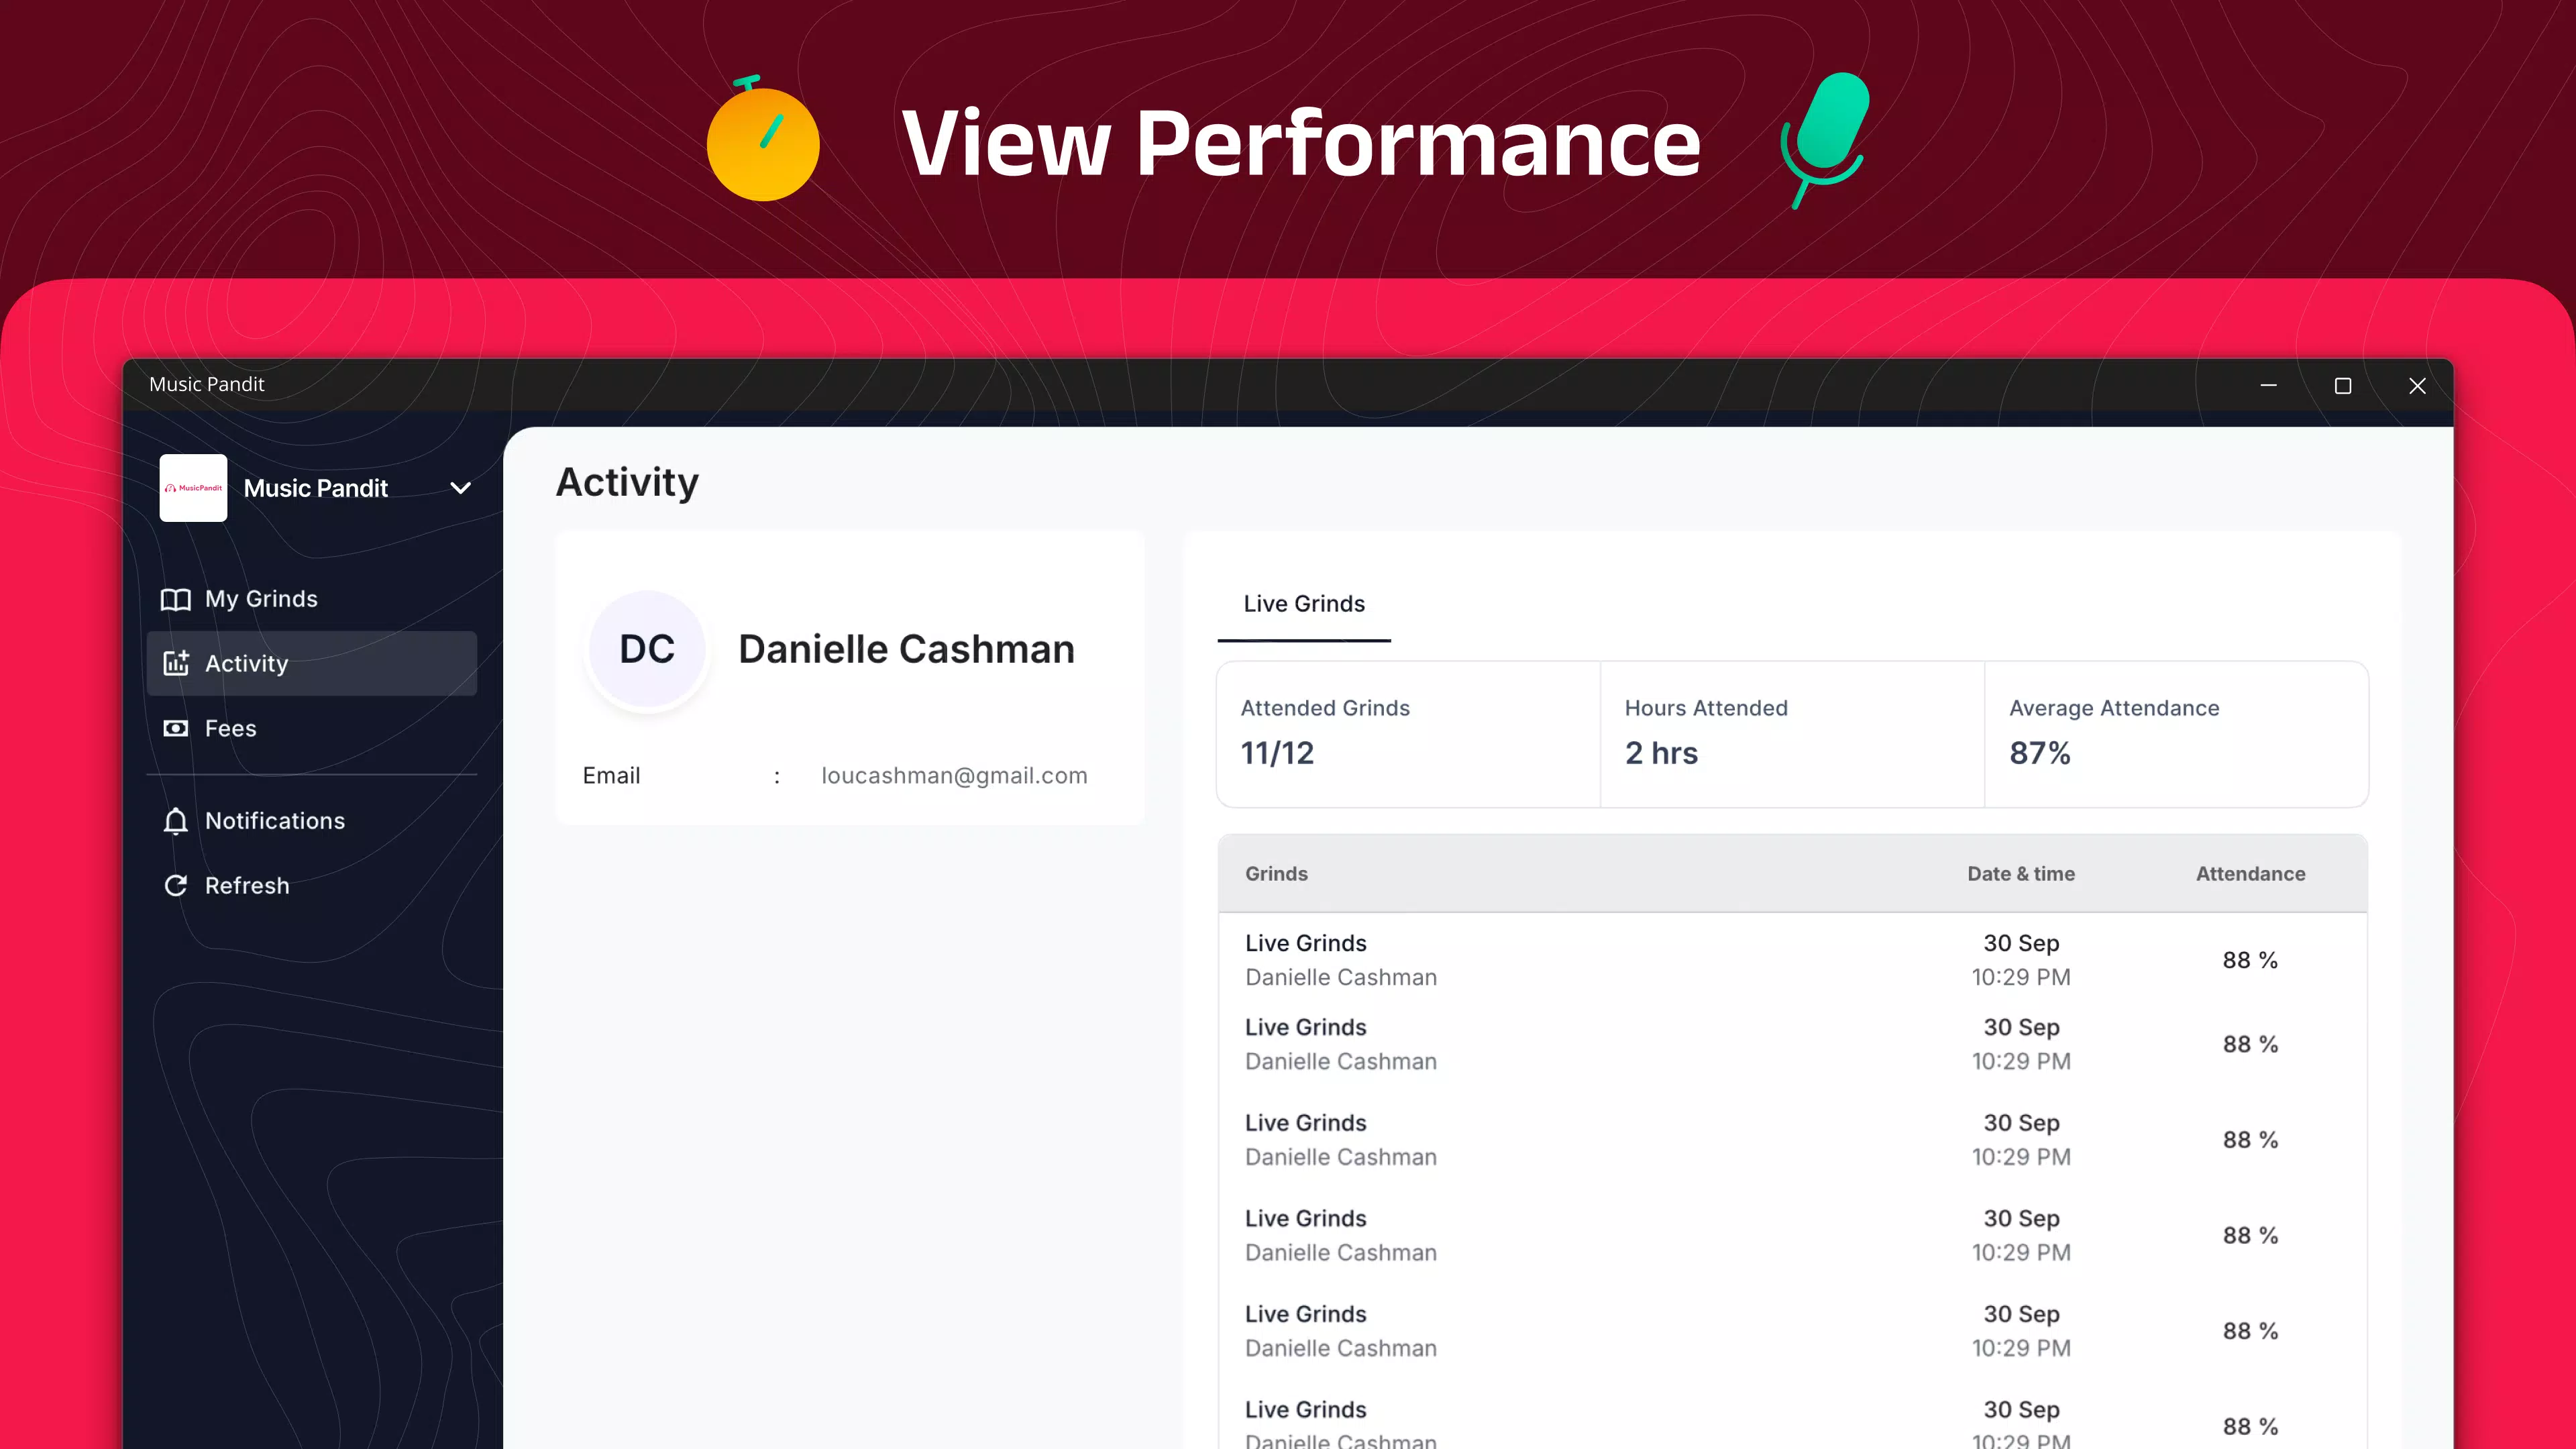Click the Attended Grinds 11/12 value

click(x=1277, y=753)
